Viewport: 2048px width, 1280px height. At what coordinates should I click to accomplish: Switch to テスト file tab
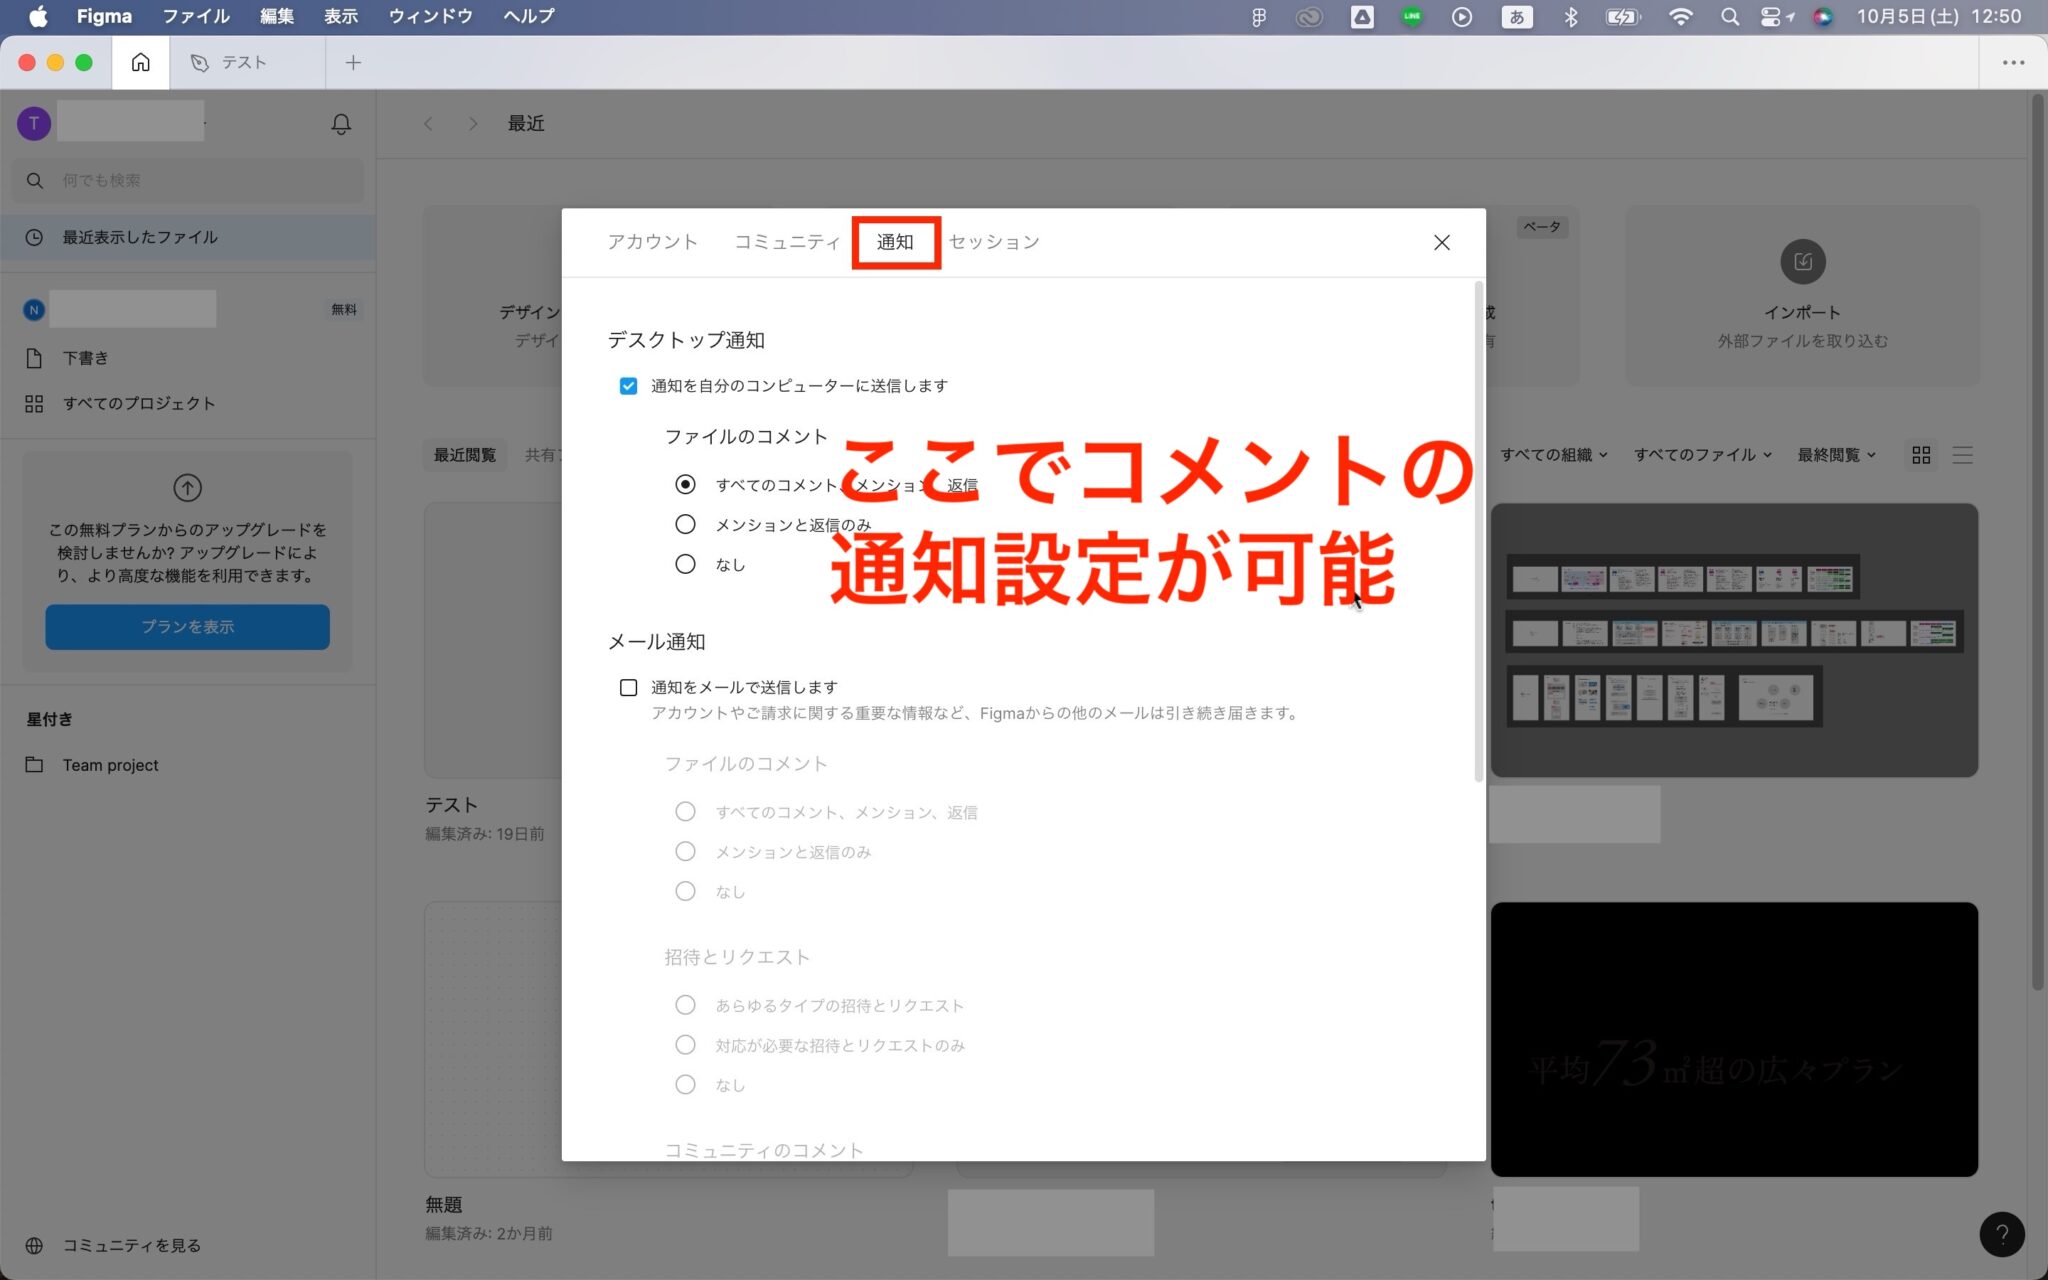(x=246, y=62)
